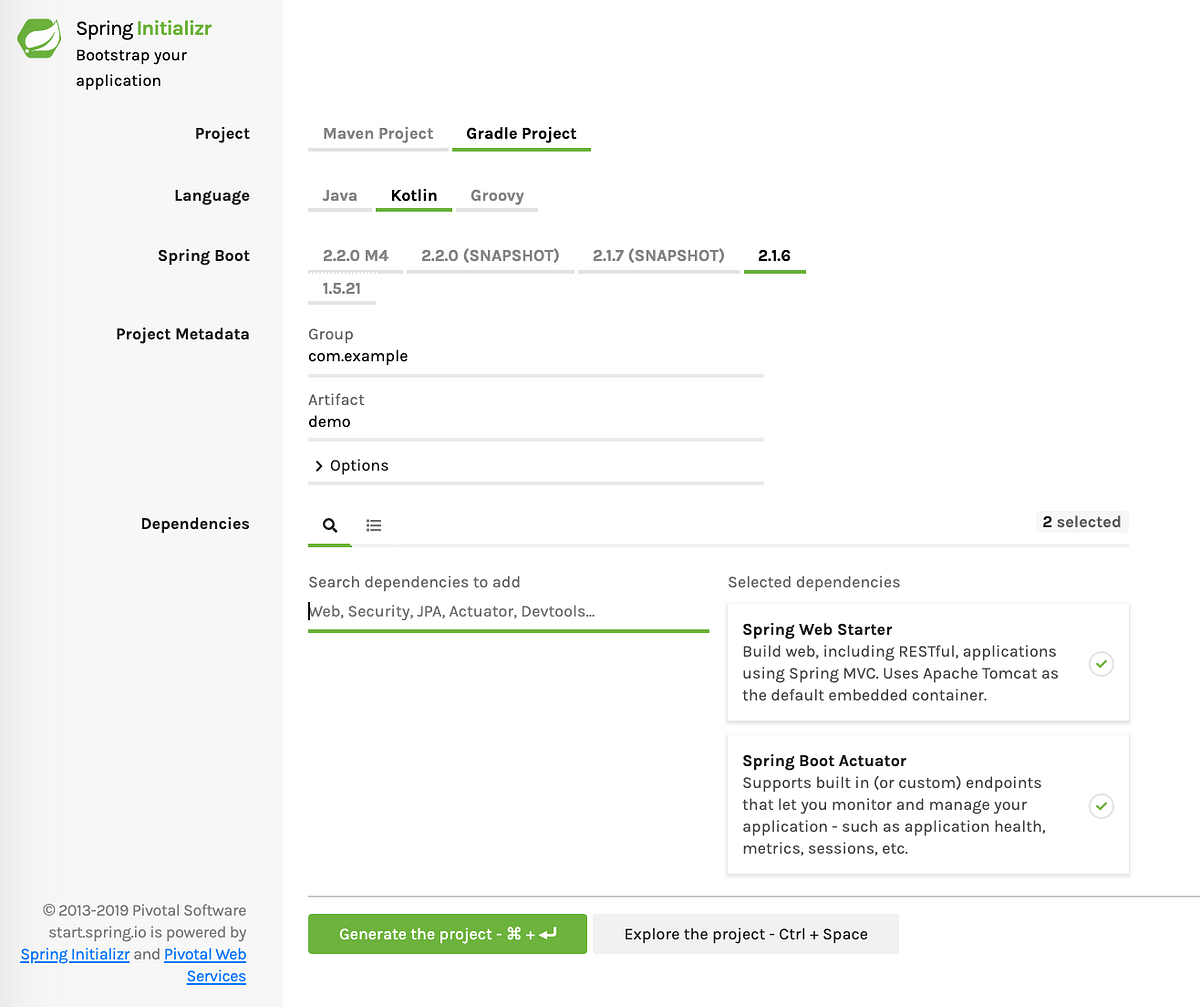Switch to Maven Project tab

click(x=377, y=133)
